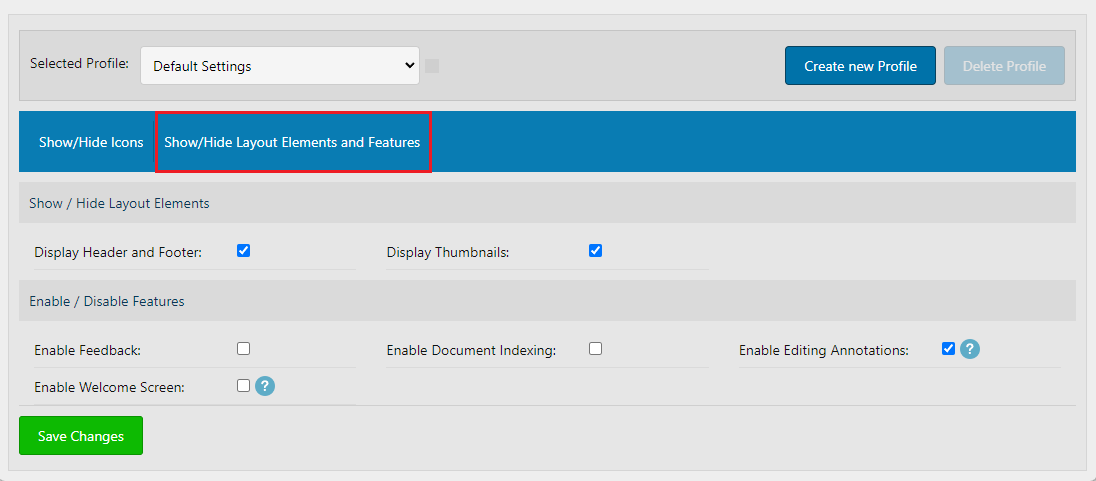The image size is (1096, 481).
Task: Click the Enable Document Indexing label text
Action: pos(471,351)
